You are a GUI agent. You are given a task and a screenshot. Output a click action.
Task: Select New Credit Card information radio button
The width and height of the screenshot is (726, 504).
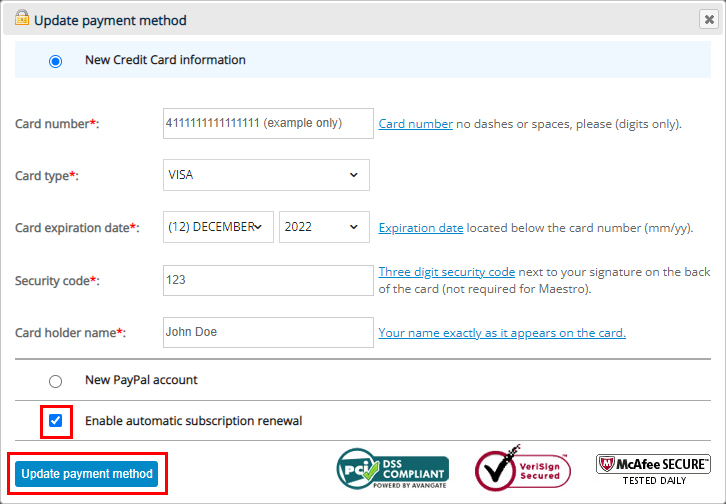56,61
